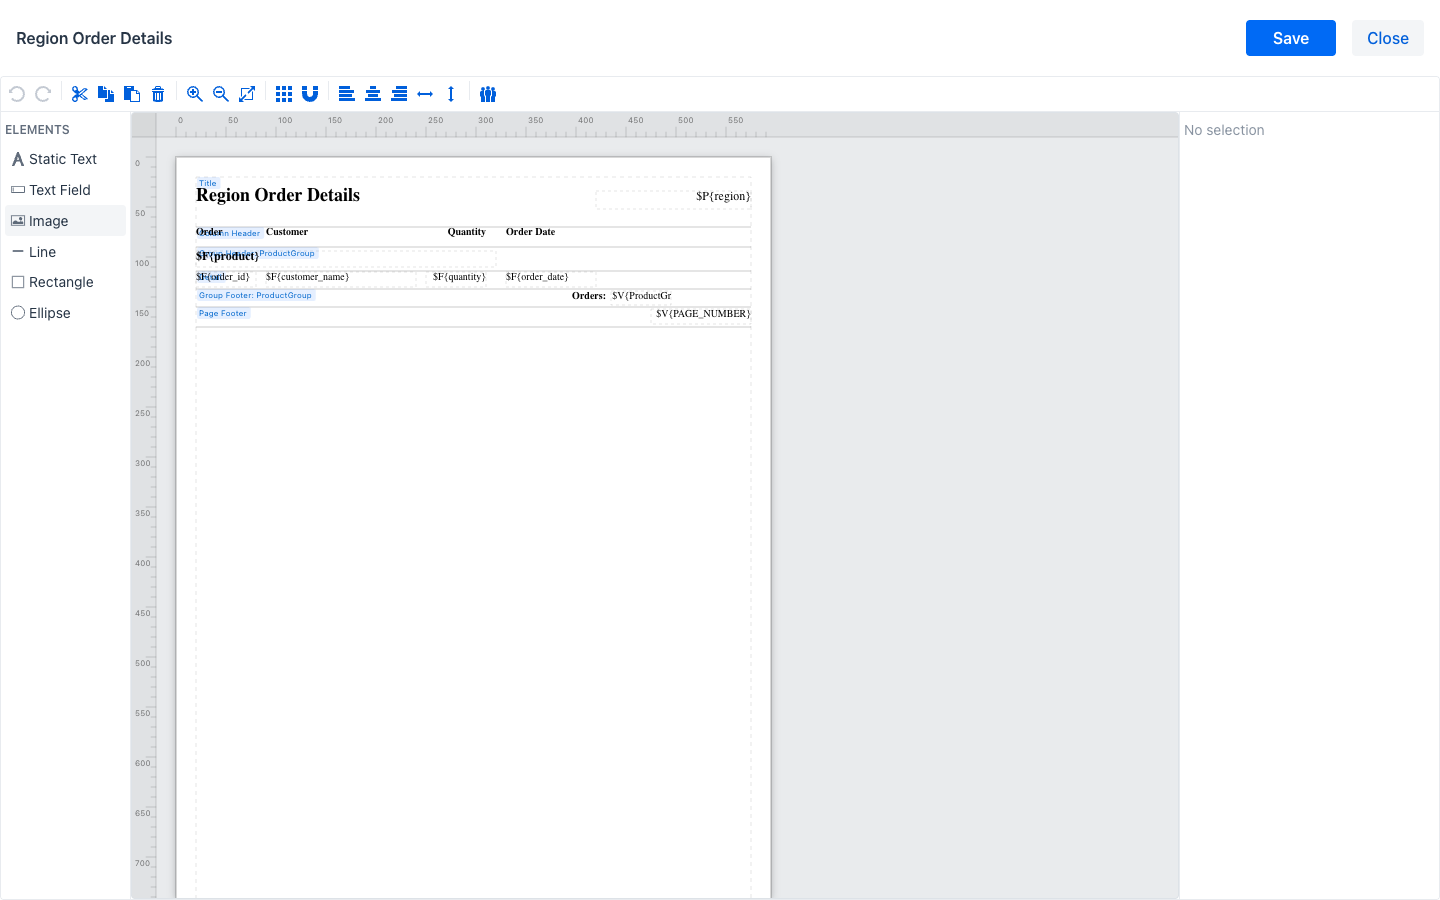Click the 'Group Footer: ProductGroup' band label
The width and height of the screenshot is (1440, 900).
[255, 295]
